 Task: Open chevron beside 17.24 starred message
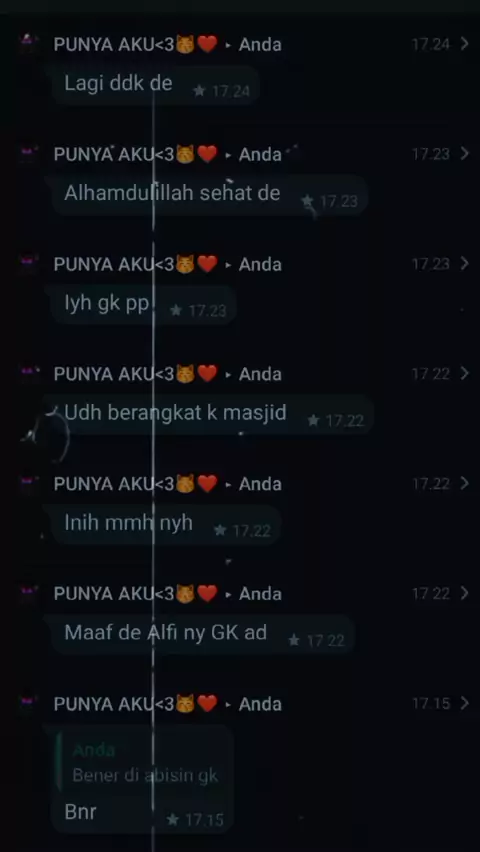click(x=464, y=44)
